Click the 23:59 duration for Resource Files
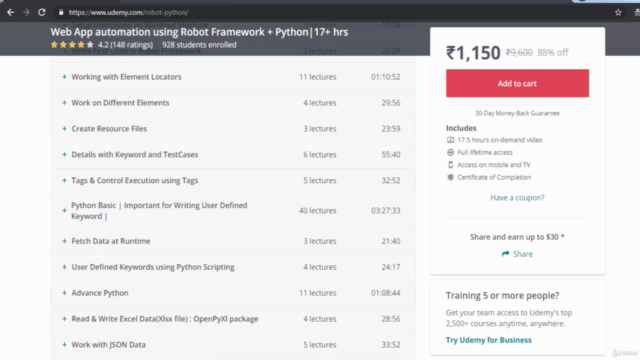Screen dimensions: 640x360 [391, 129]
